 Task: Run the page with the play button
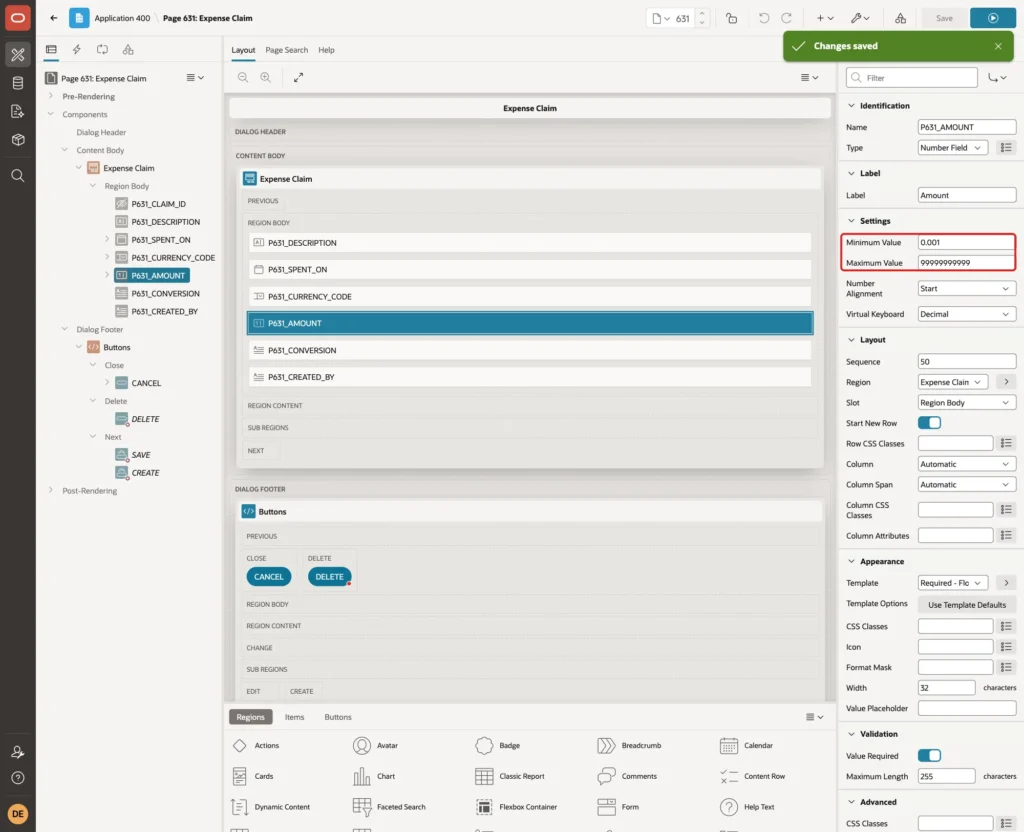point(993,18)
